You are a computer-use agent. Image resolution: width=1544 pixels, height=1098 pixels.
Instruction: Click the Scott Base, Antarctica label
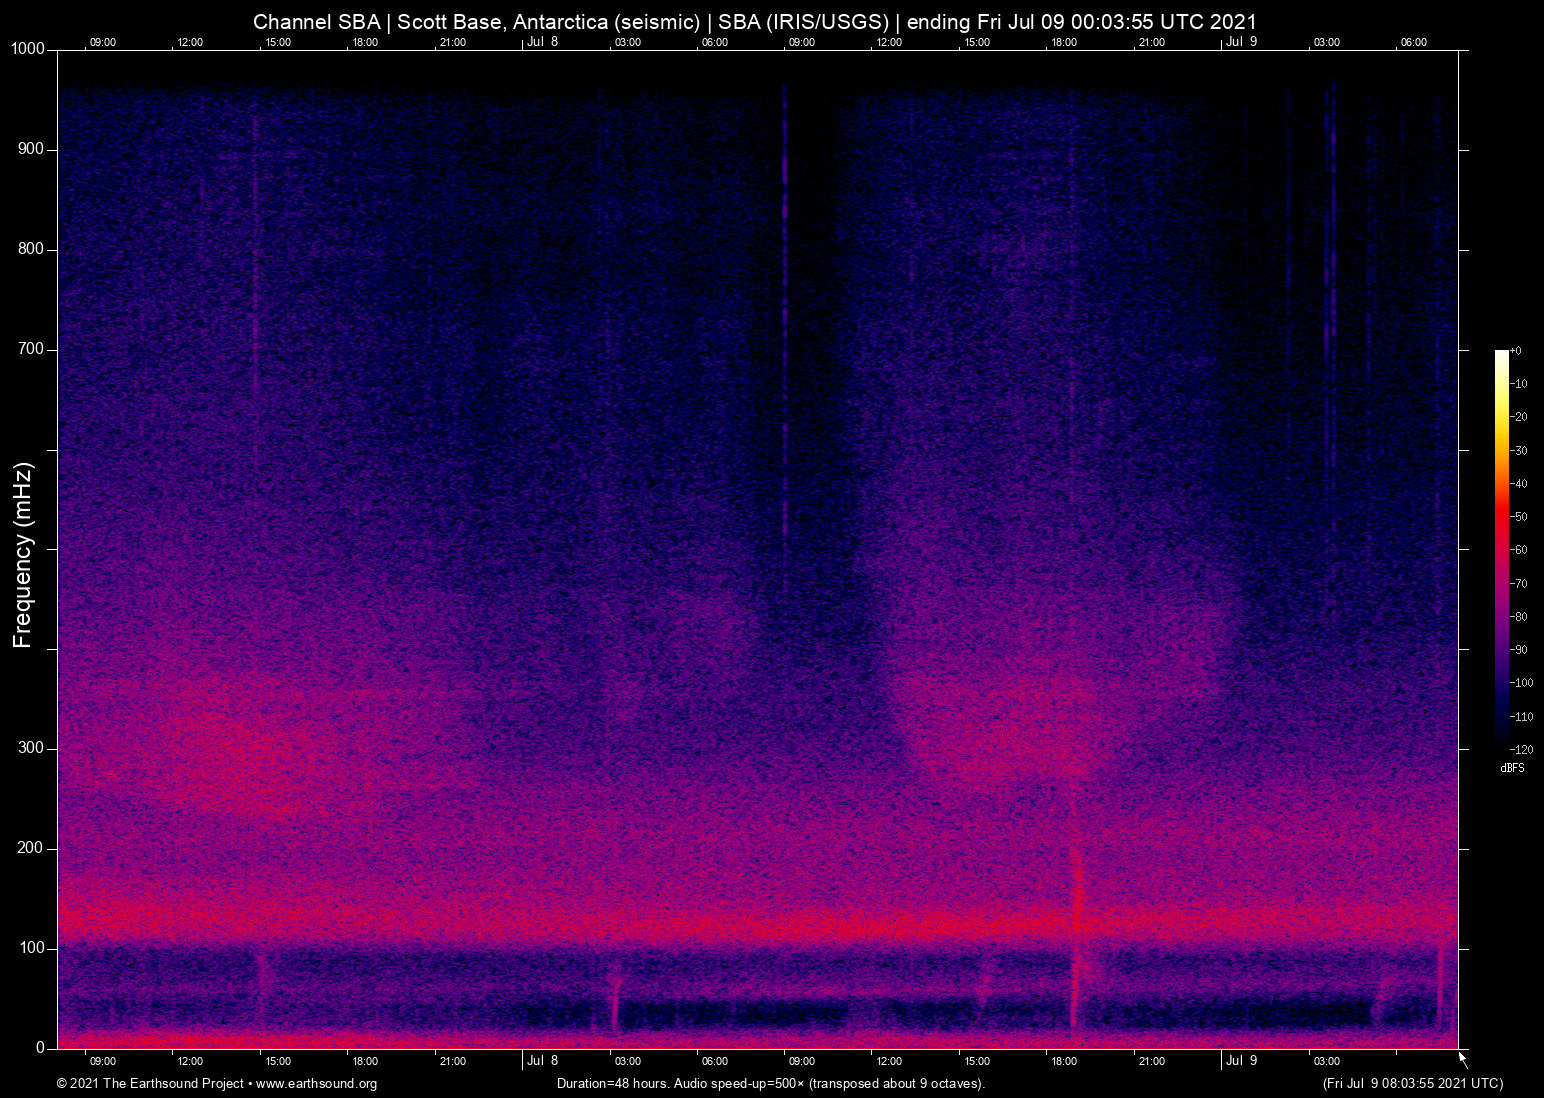501,21
